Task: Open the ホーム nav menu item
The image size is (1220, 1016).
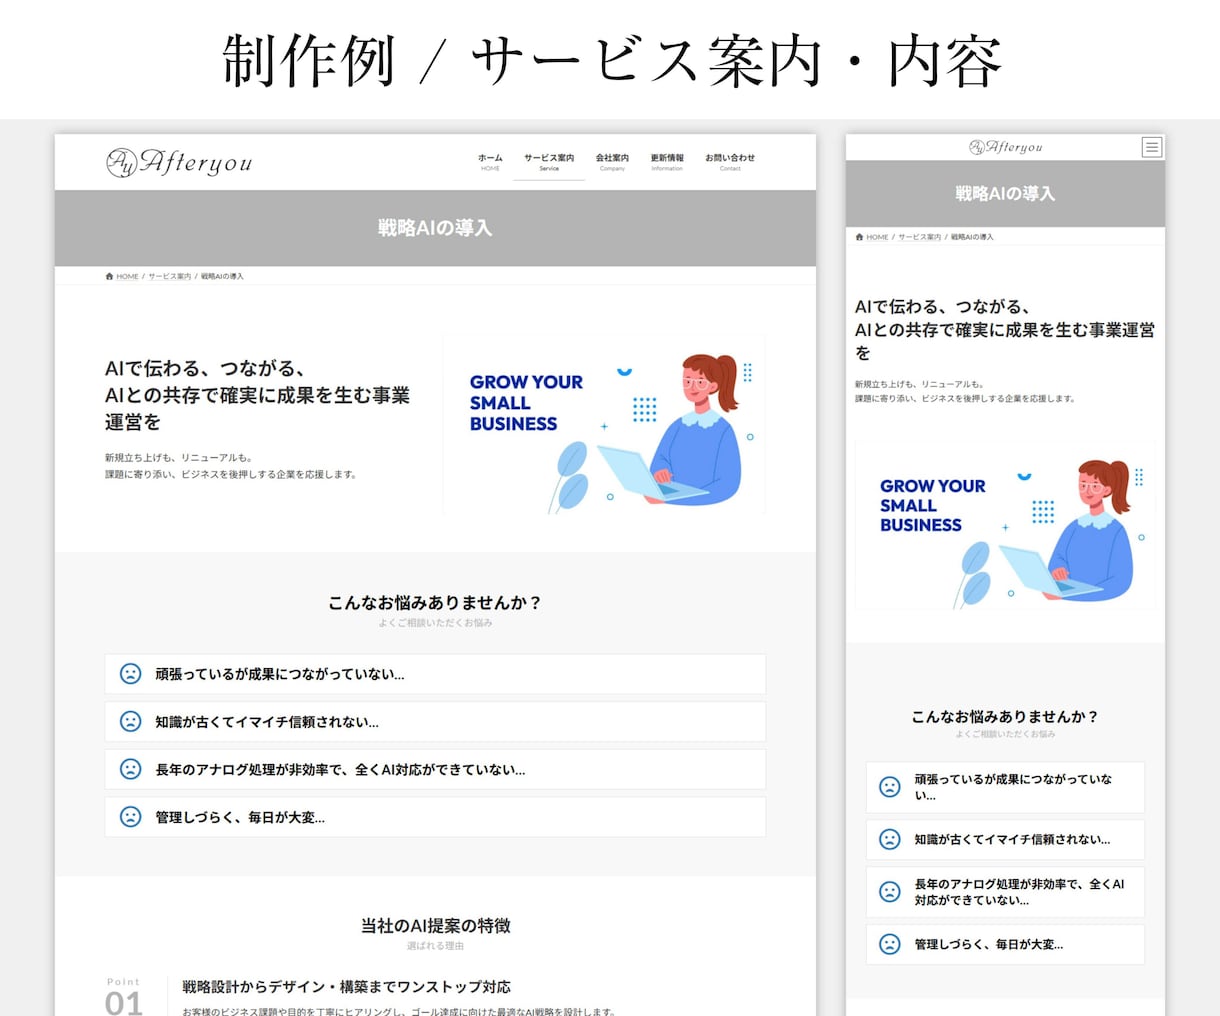Action: 490,162
